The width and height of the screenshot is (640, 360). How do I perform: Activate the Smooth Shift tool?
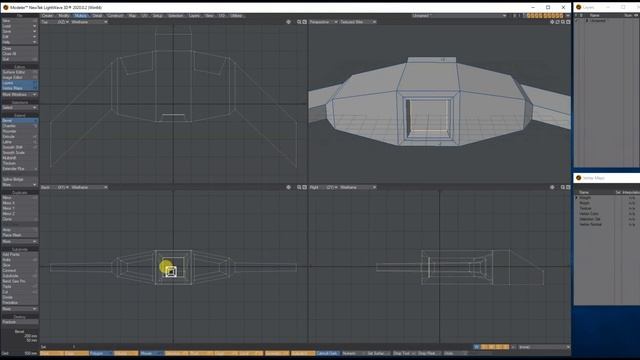point(19,147)
